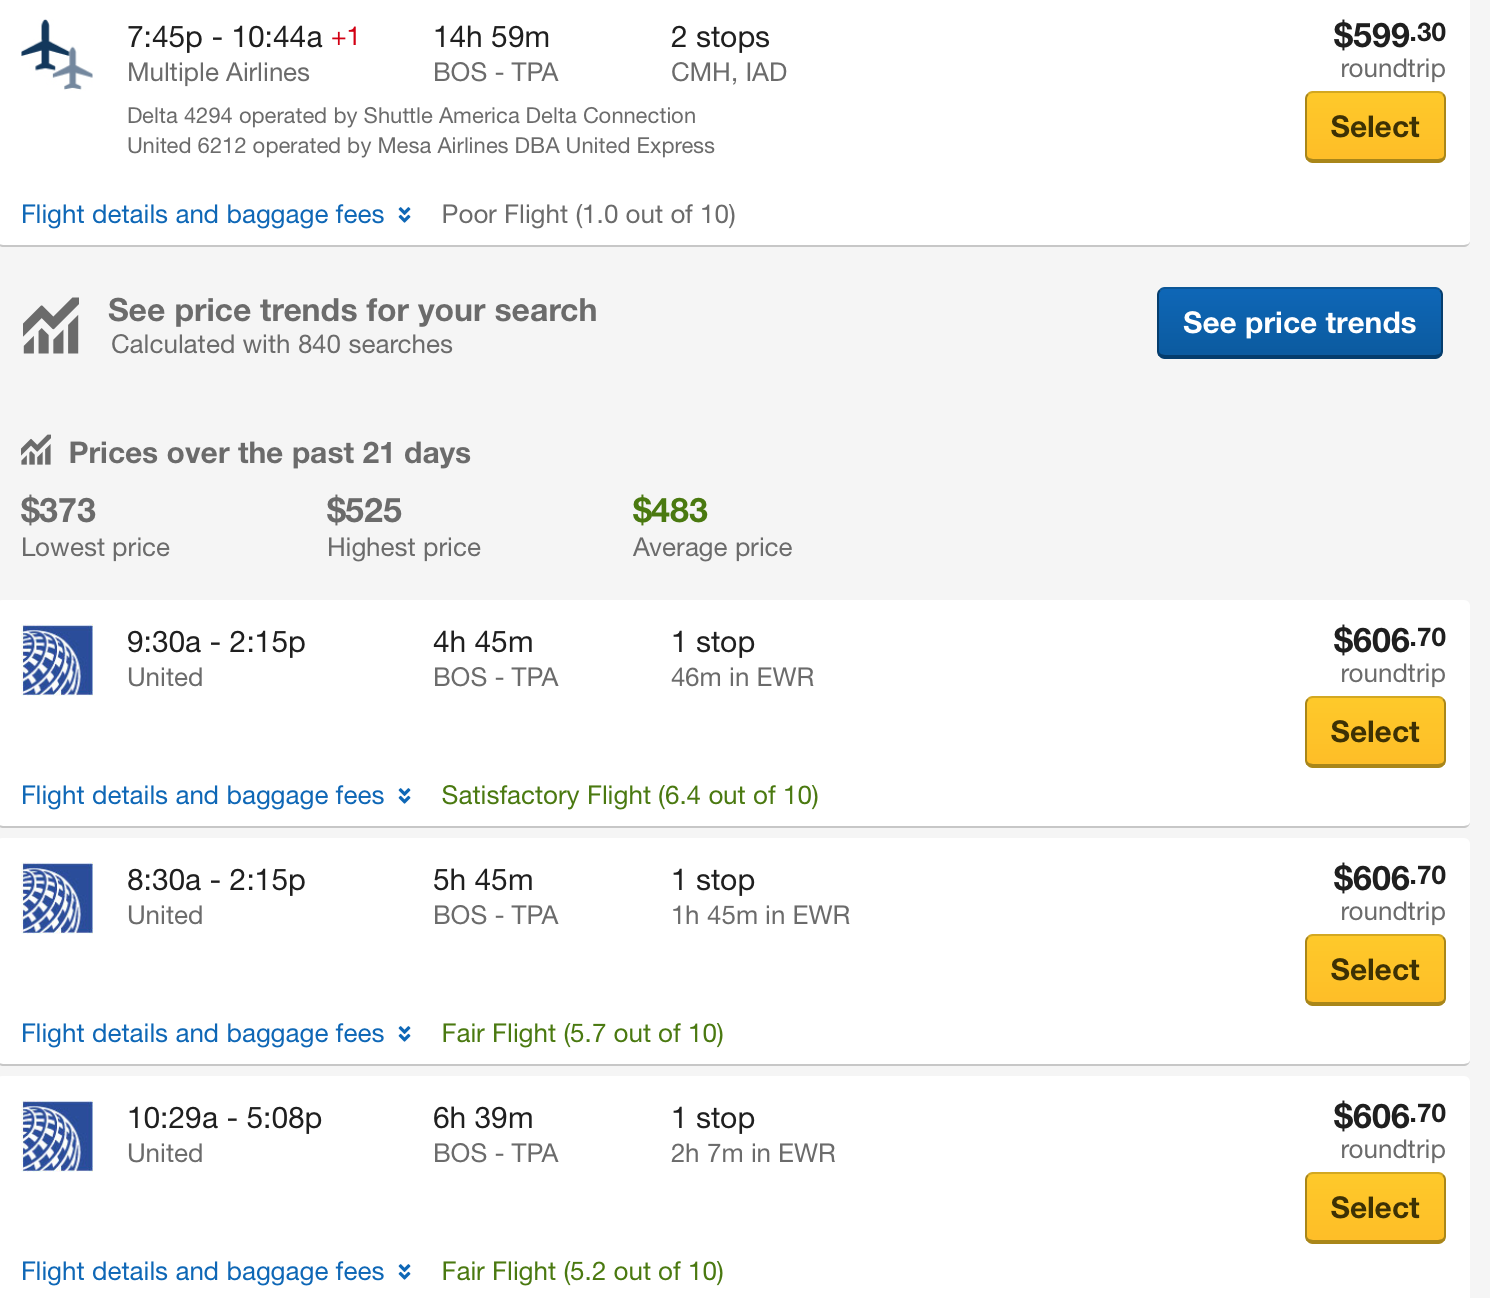Click the small chart icon beside Prices heading
Viewport: 1490px width, 1298px height.
pyautogui.click(x=36, y=452)
